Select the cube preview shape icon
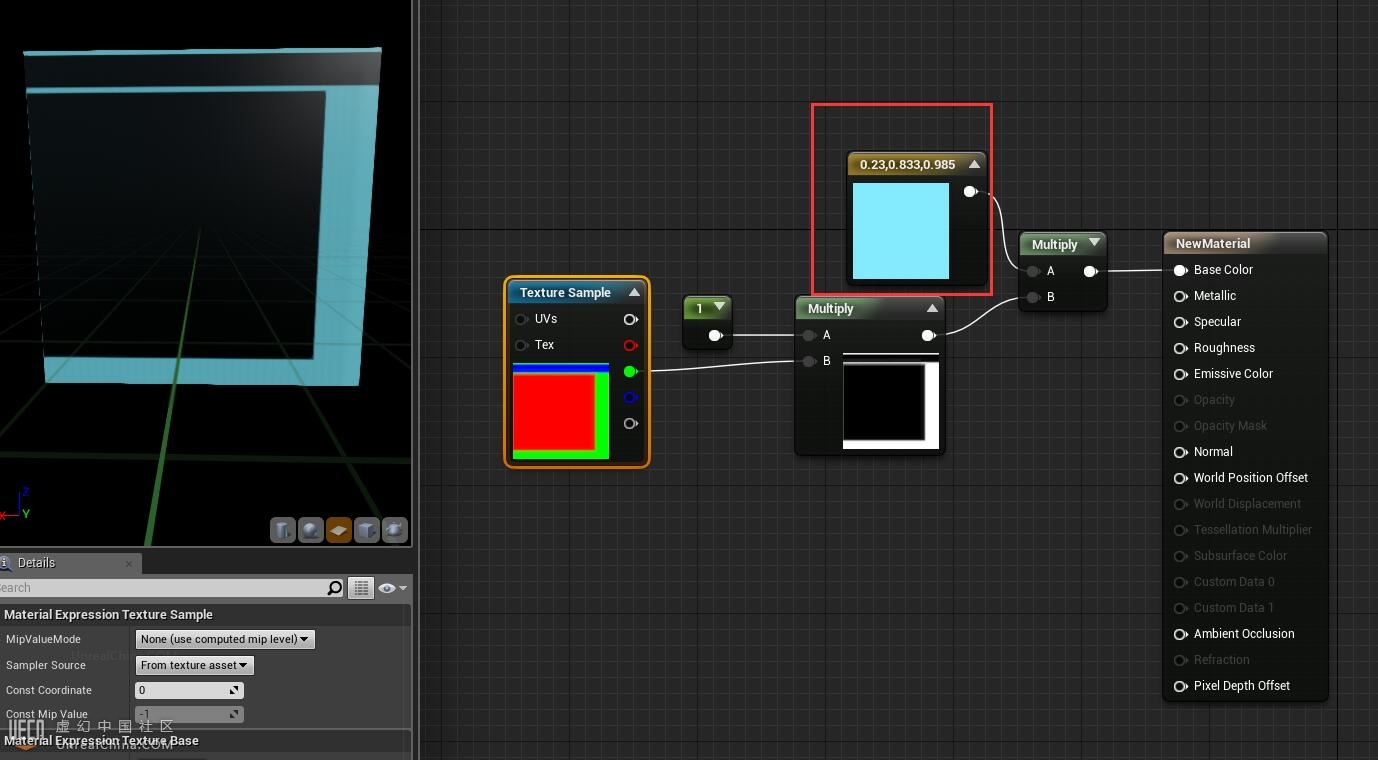The height and width of the screenshot is (760, 1378). [x=367, y=530]
